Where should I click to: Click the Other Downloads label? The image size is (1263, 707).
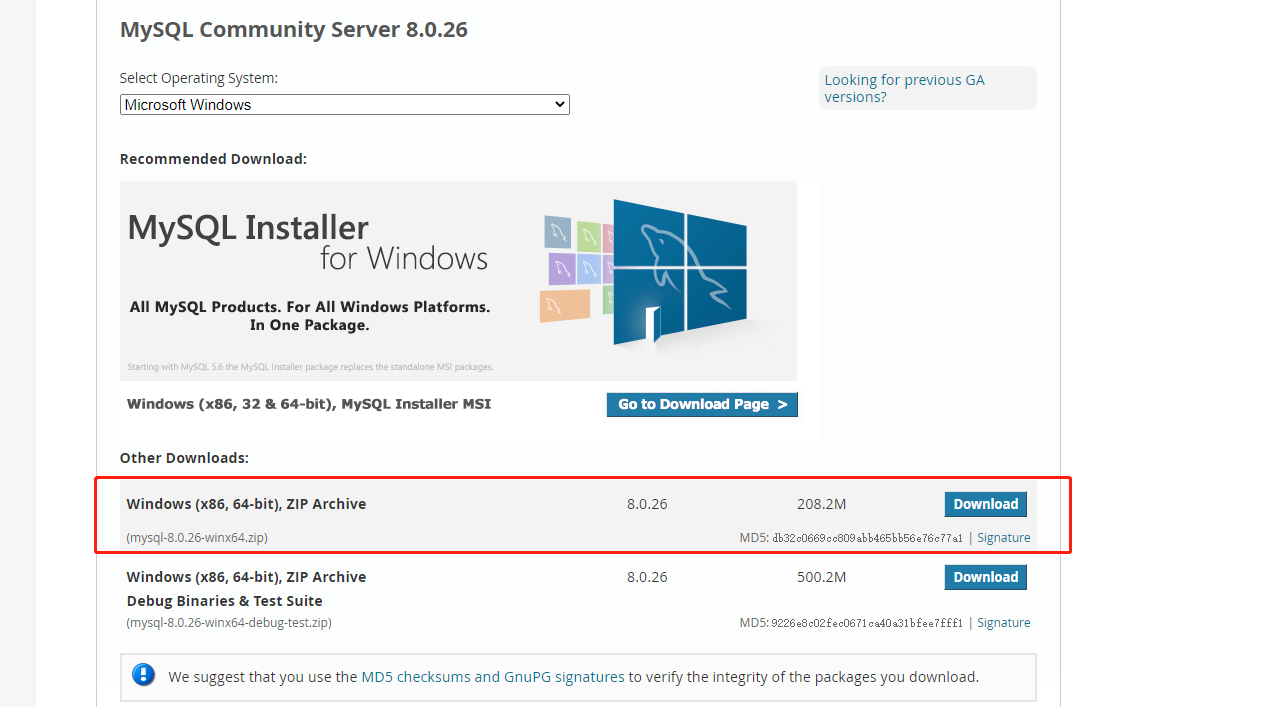pyautogui.click(x=184, y=458)
